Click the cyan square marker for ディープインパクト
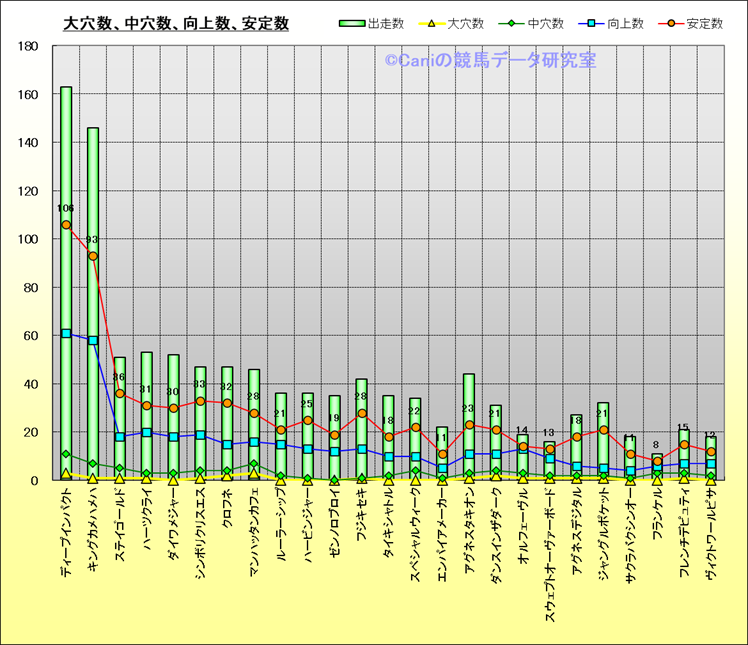The image size is (748, 645). (x=66, y=333)
